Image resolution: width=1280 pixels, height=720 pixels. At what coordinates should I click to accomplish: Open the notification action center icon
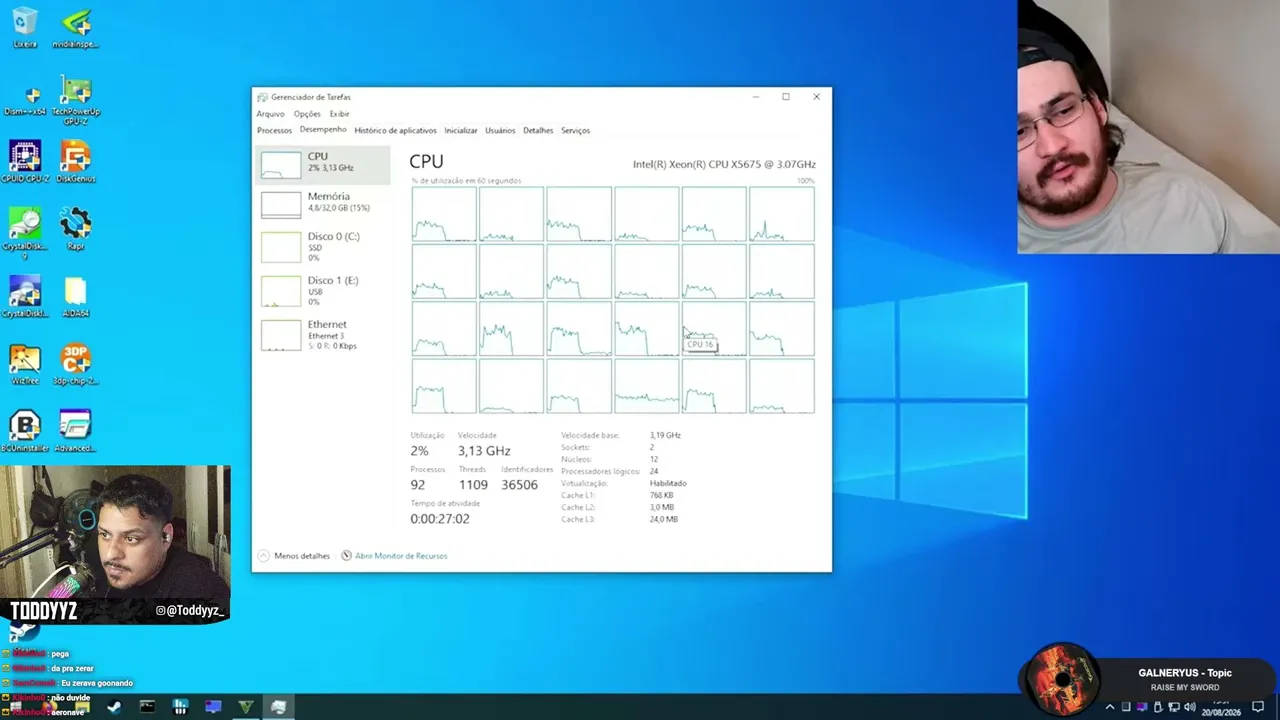1258,707
